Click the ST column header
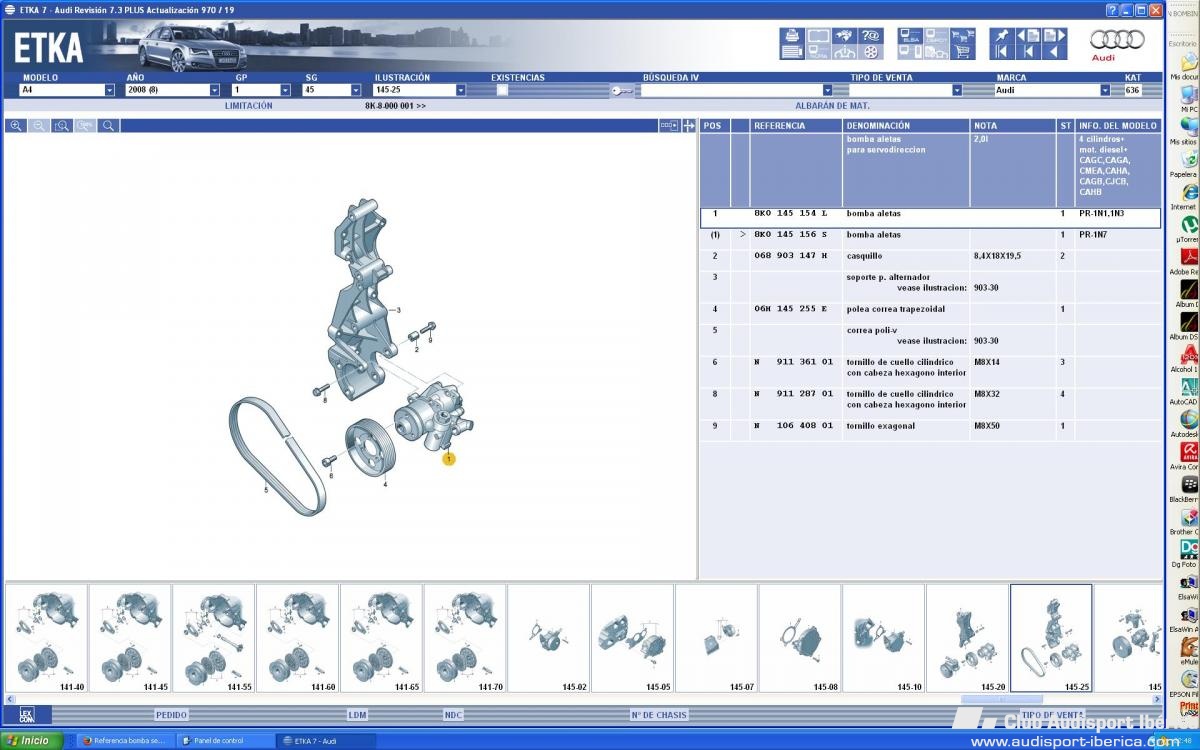Viewport: 1200px width, 750px height. [1065, 126]
